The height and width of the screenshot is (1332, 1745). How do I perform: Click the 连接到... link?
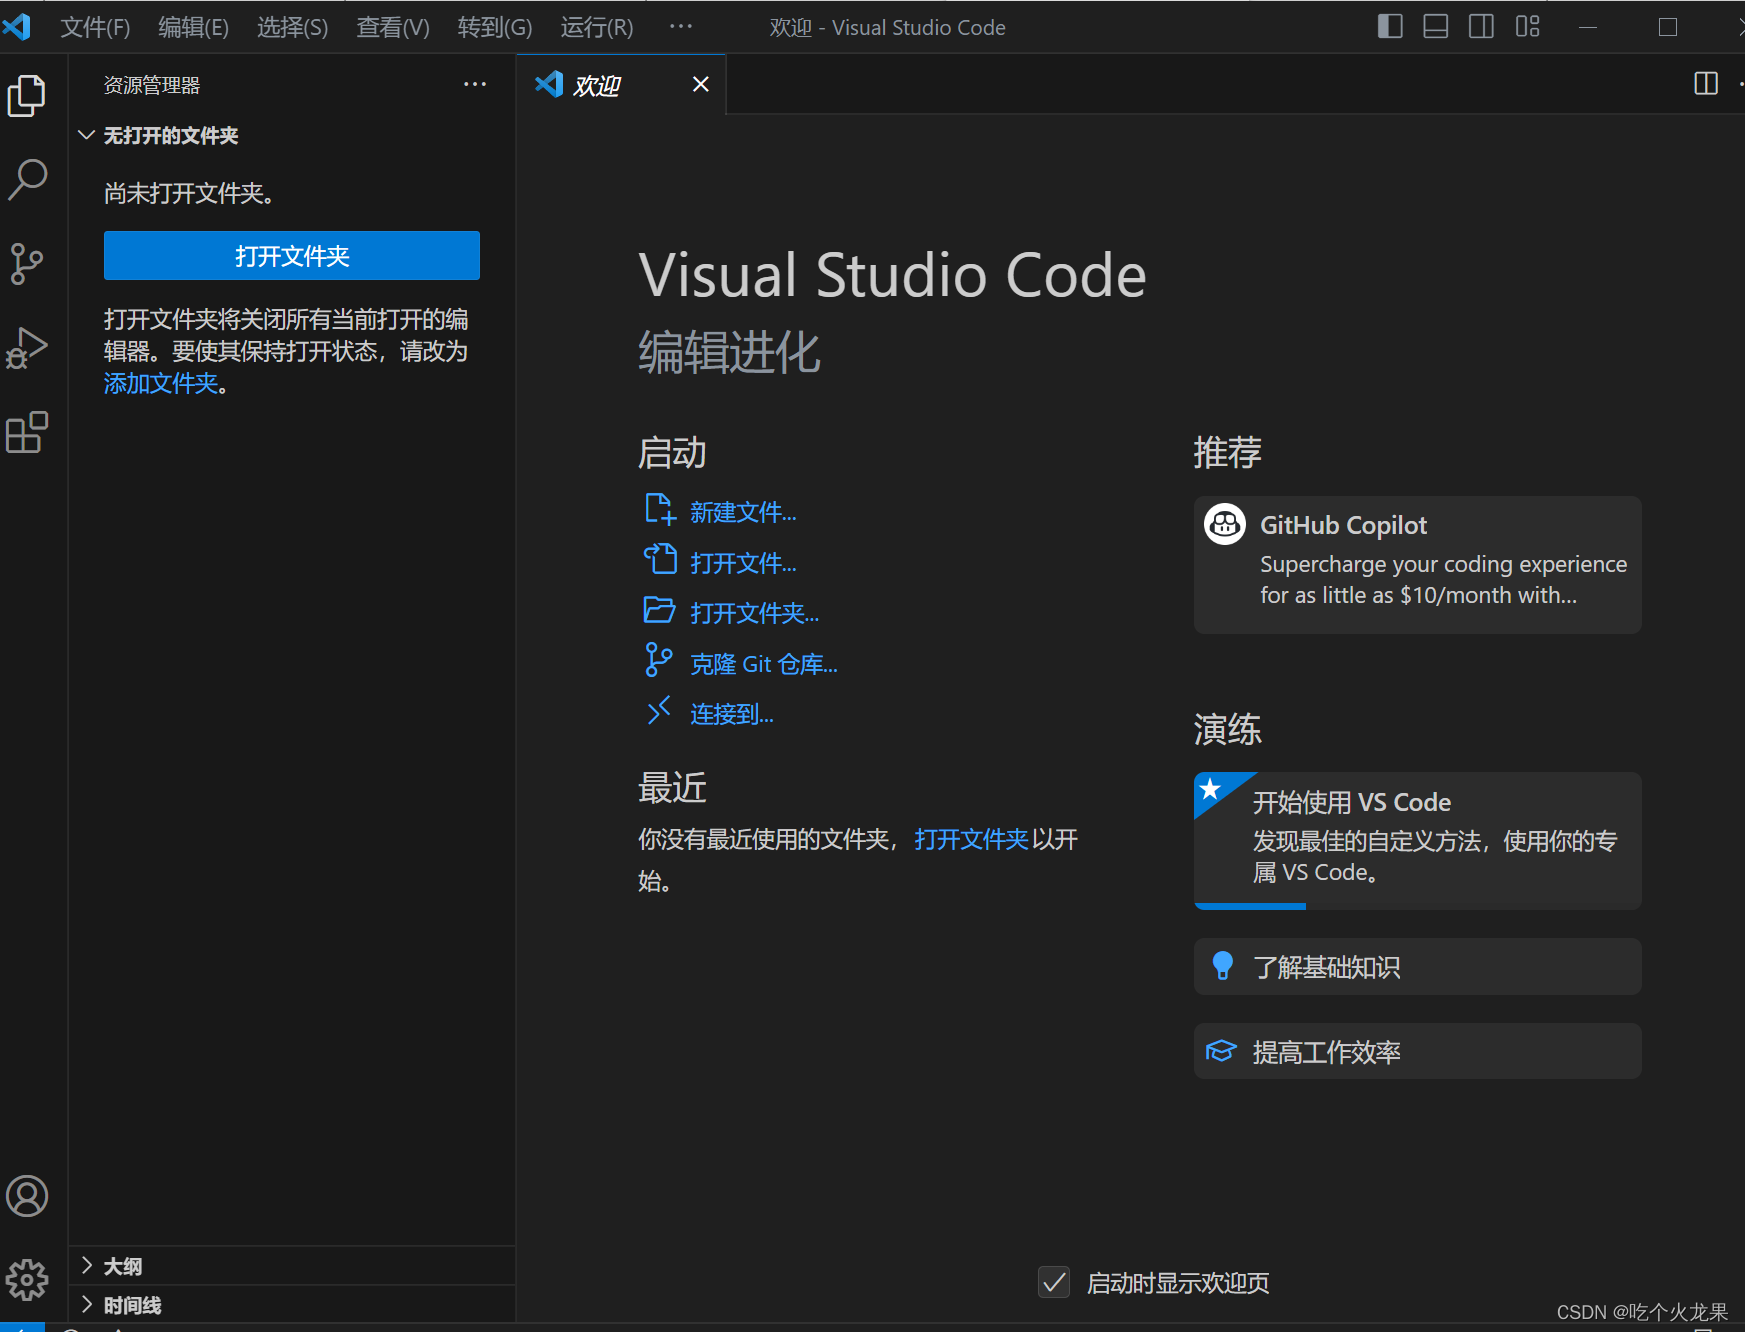pyautogui.click(x=732, y=714)
